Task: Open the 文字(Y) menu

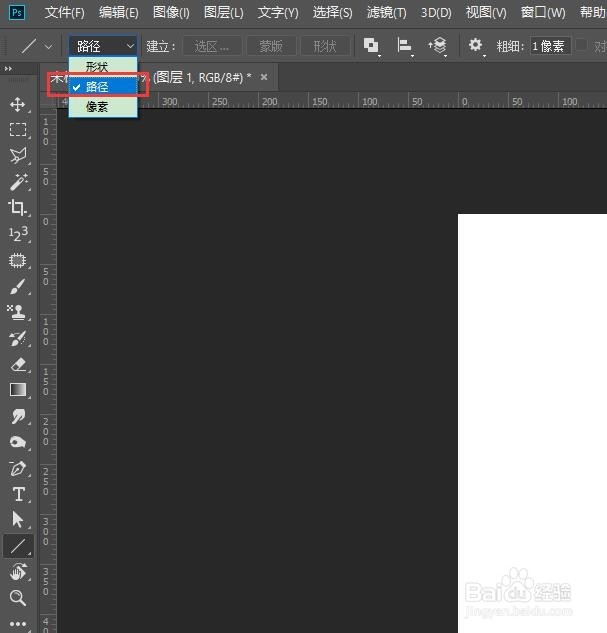Action: click(278, 13)
